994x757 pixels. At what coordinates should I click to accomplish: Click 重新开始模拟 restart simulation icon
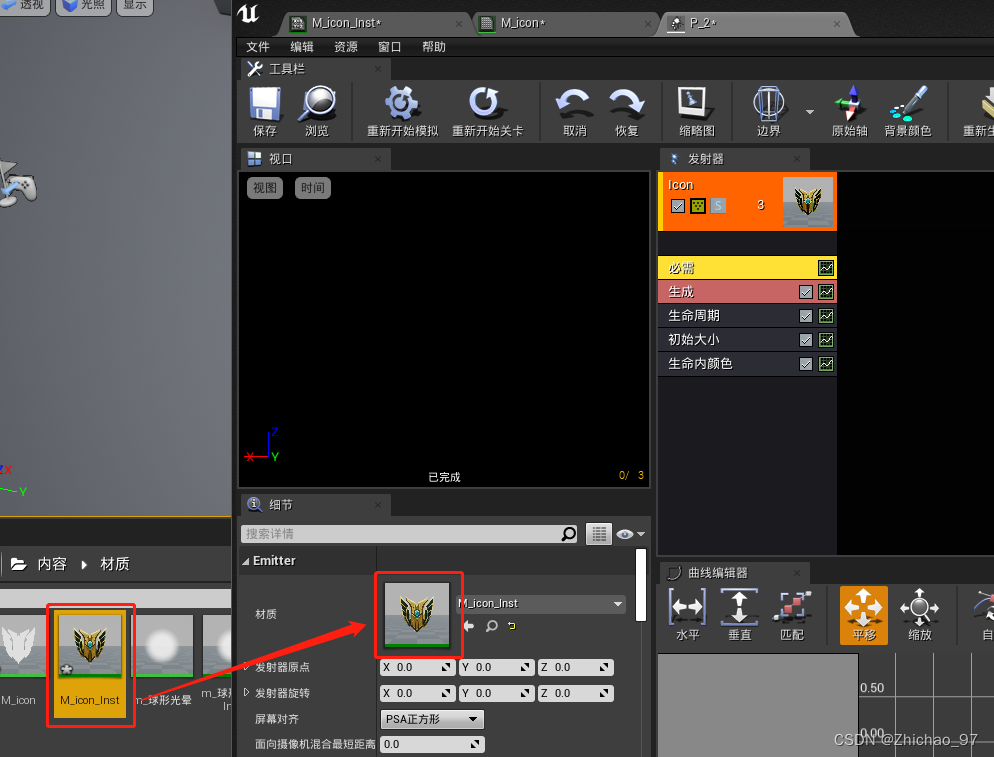(x=402, y=111)
